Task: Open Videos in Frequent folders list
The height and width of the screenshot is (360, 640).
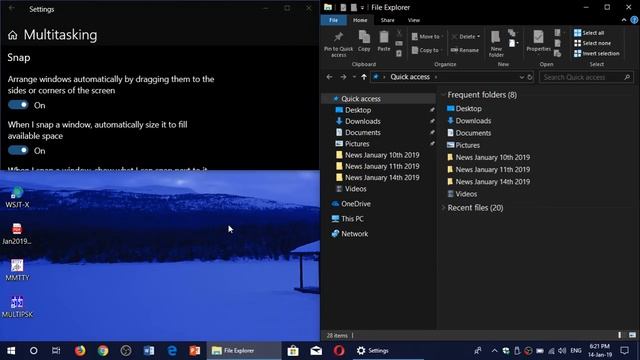Action: click(462, 194)
